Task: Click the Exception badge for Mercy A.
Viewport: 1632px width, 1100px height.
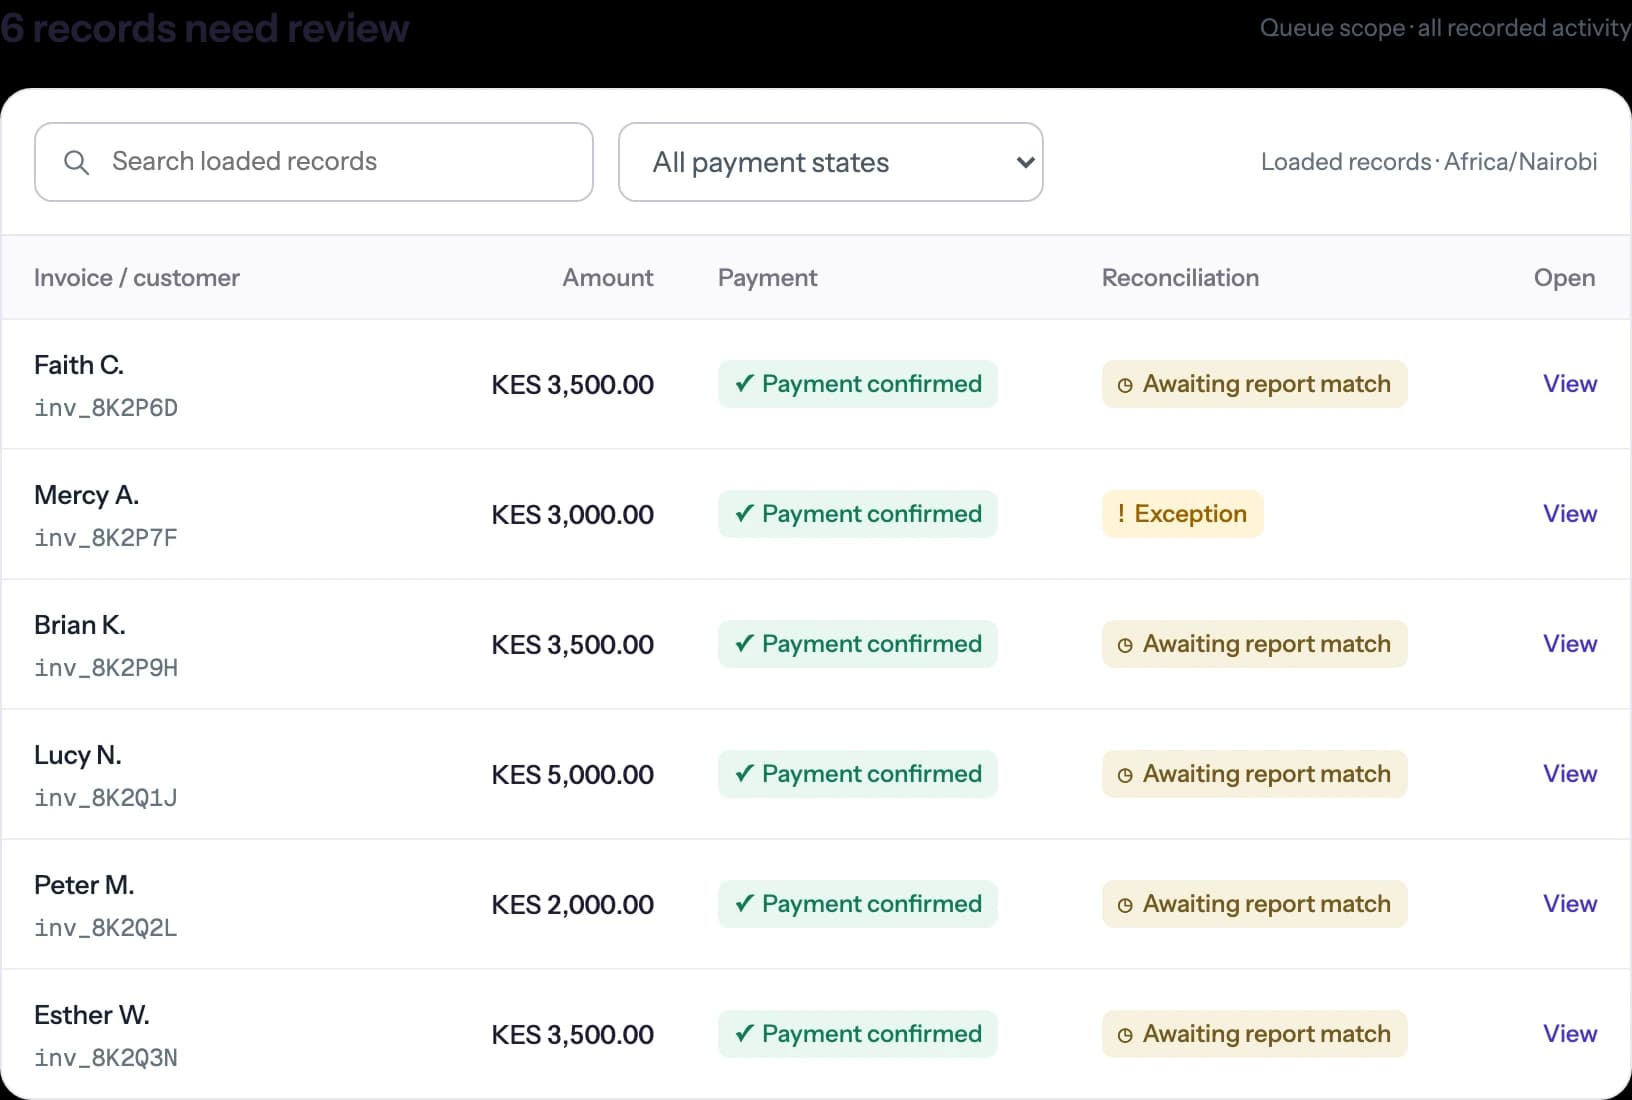Action: click(x=1183, y=514)
